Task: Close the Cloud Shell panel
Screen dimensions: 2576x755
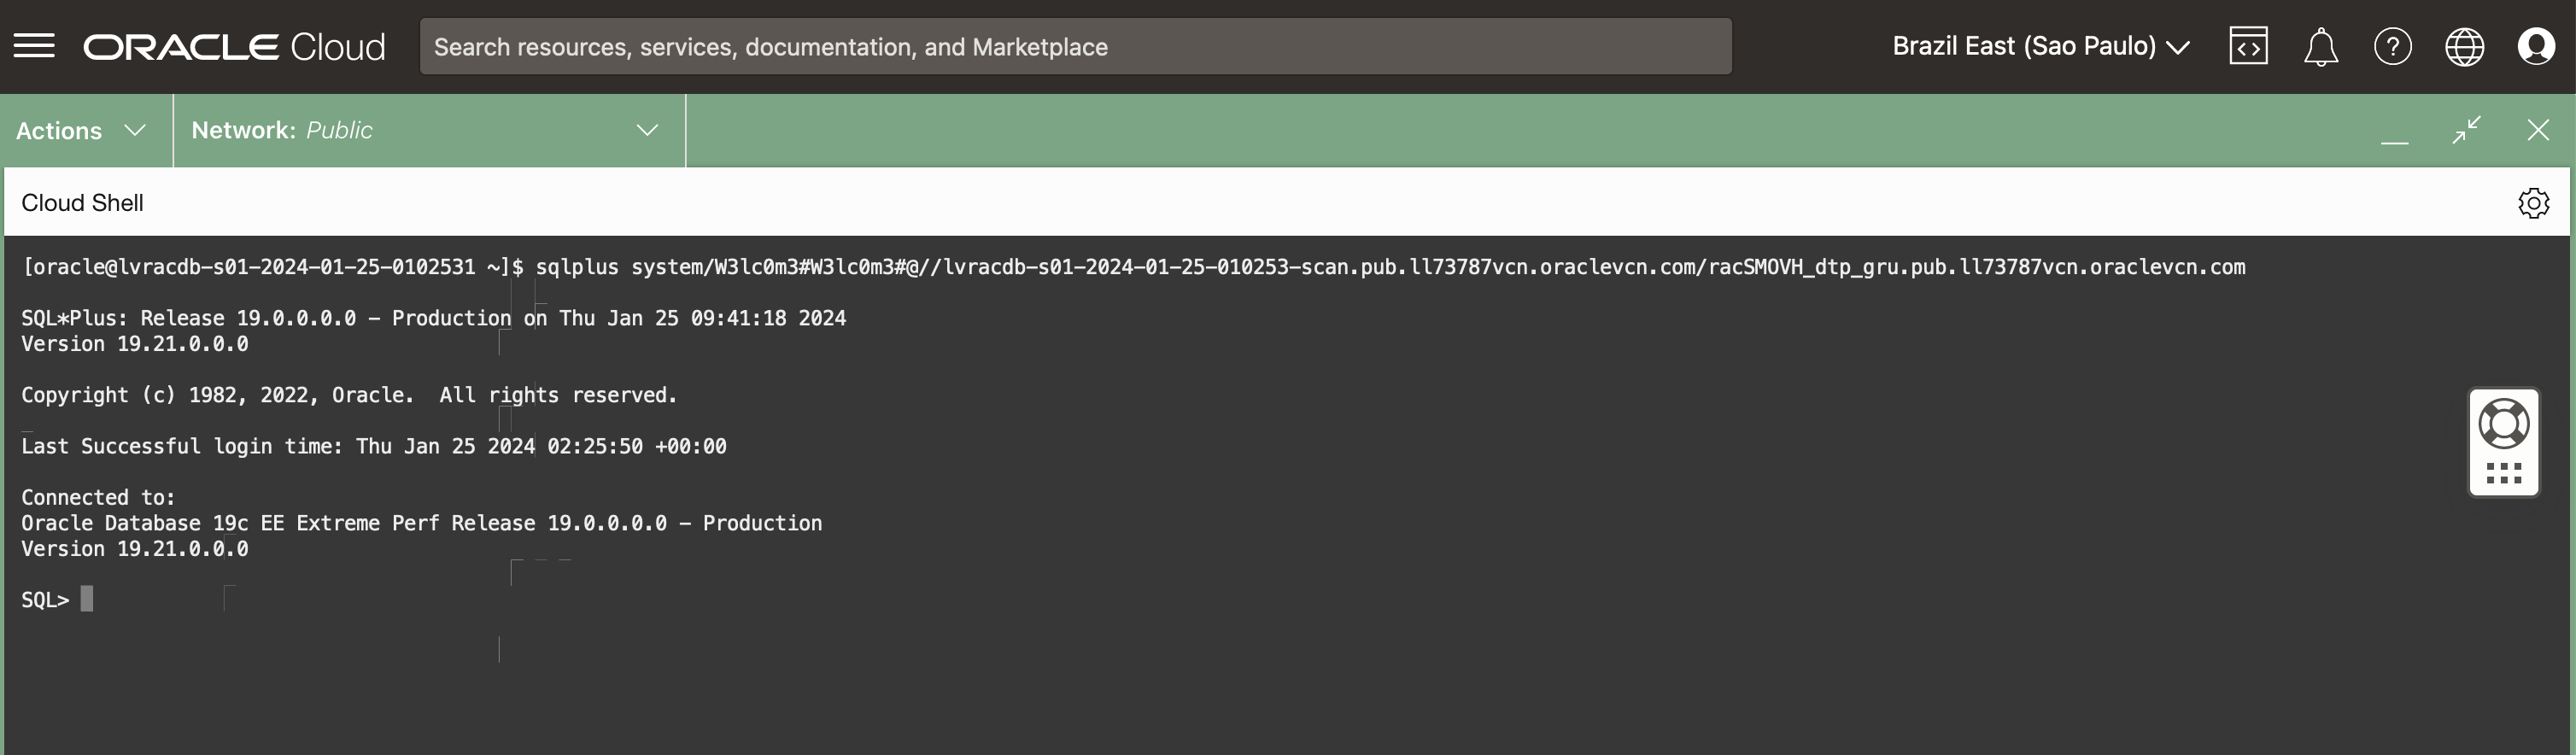Action: [x=2538, y=130]
